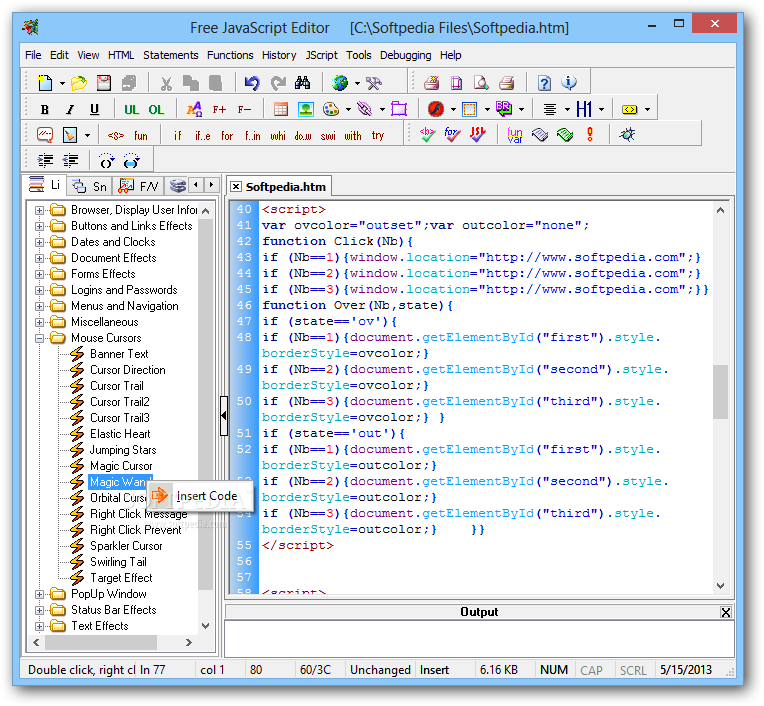The width and height of the screenshot is (764, 706).
Task: Close the Output panel
Action: [726, 612]
